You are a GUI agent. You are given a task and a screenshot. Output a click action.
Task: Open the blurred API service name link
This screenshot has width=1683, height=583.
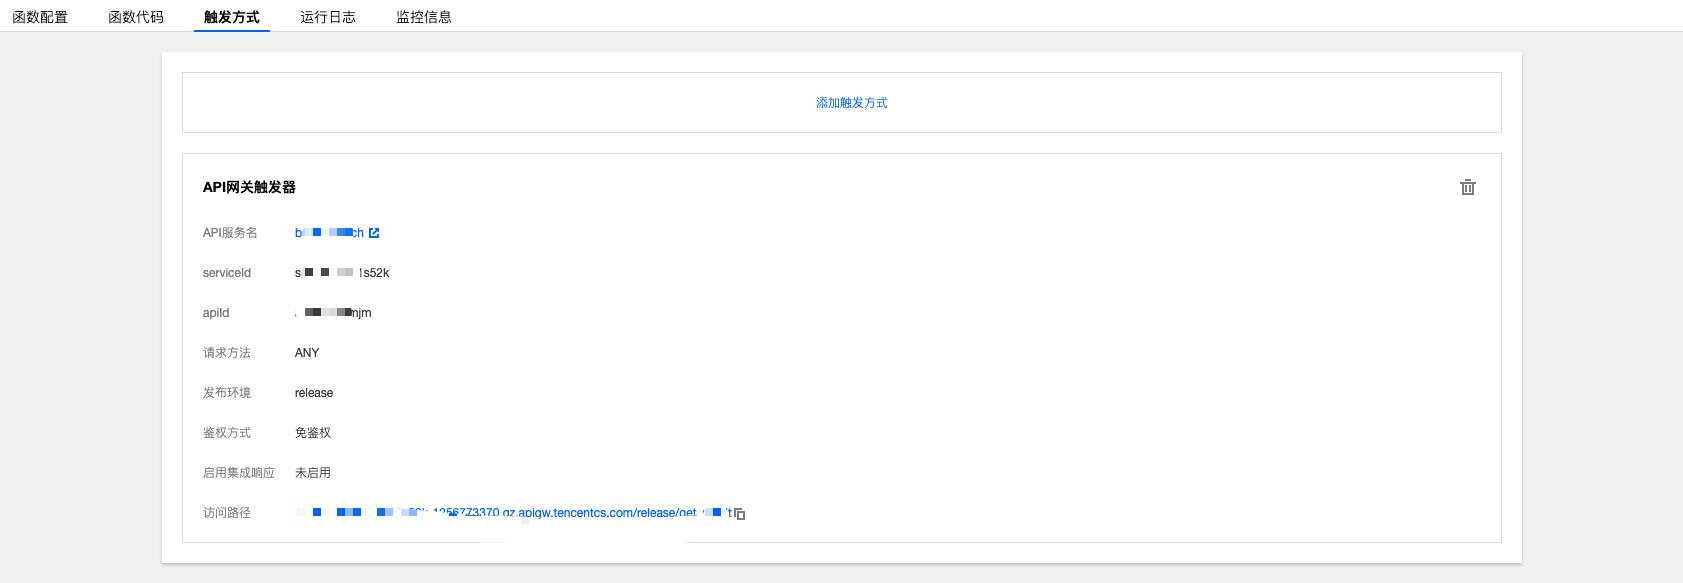point(329,233)
